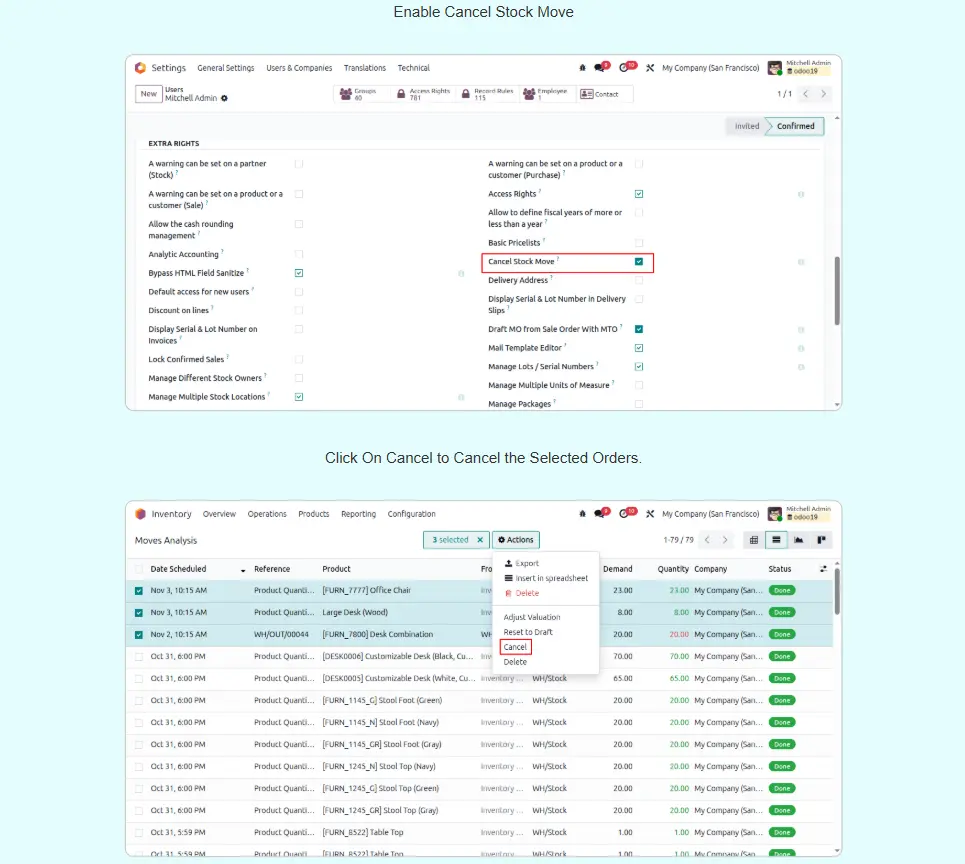The height and width of the screenshot is (864, 965).
Task: Open Configuration menu in Inventory
Action: point(411,514)
